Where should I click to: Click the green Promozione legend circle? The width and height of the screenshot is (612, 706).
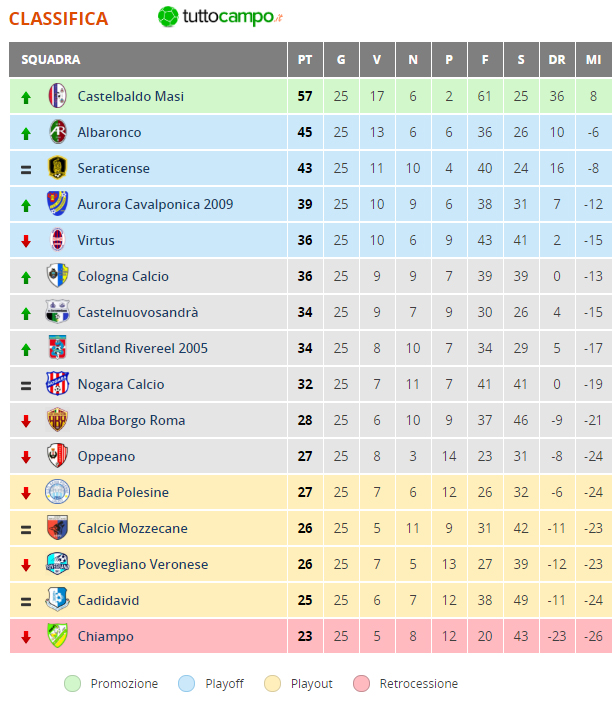coord(73,683)
